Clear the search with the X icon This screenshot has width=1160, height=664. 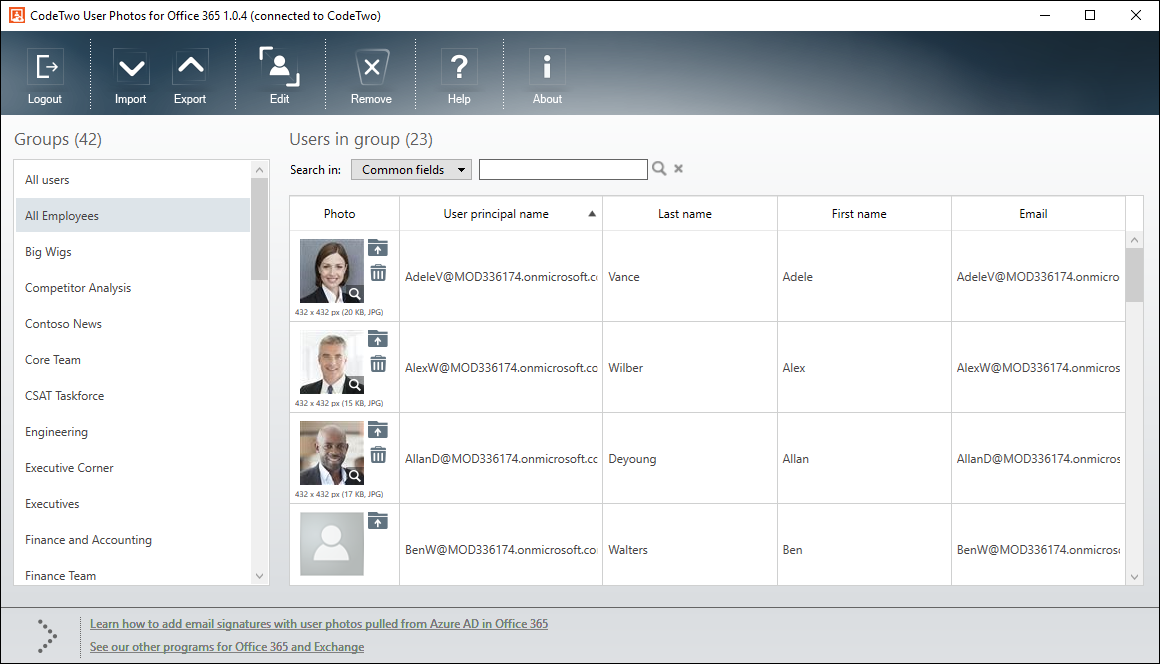pos(678,169)
